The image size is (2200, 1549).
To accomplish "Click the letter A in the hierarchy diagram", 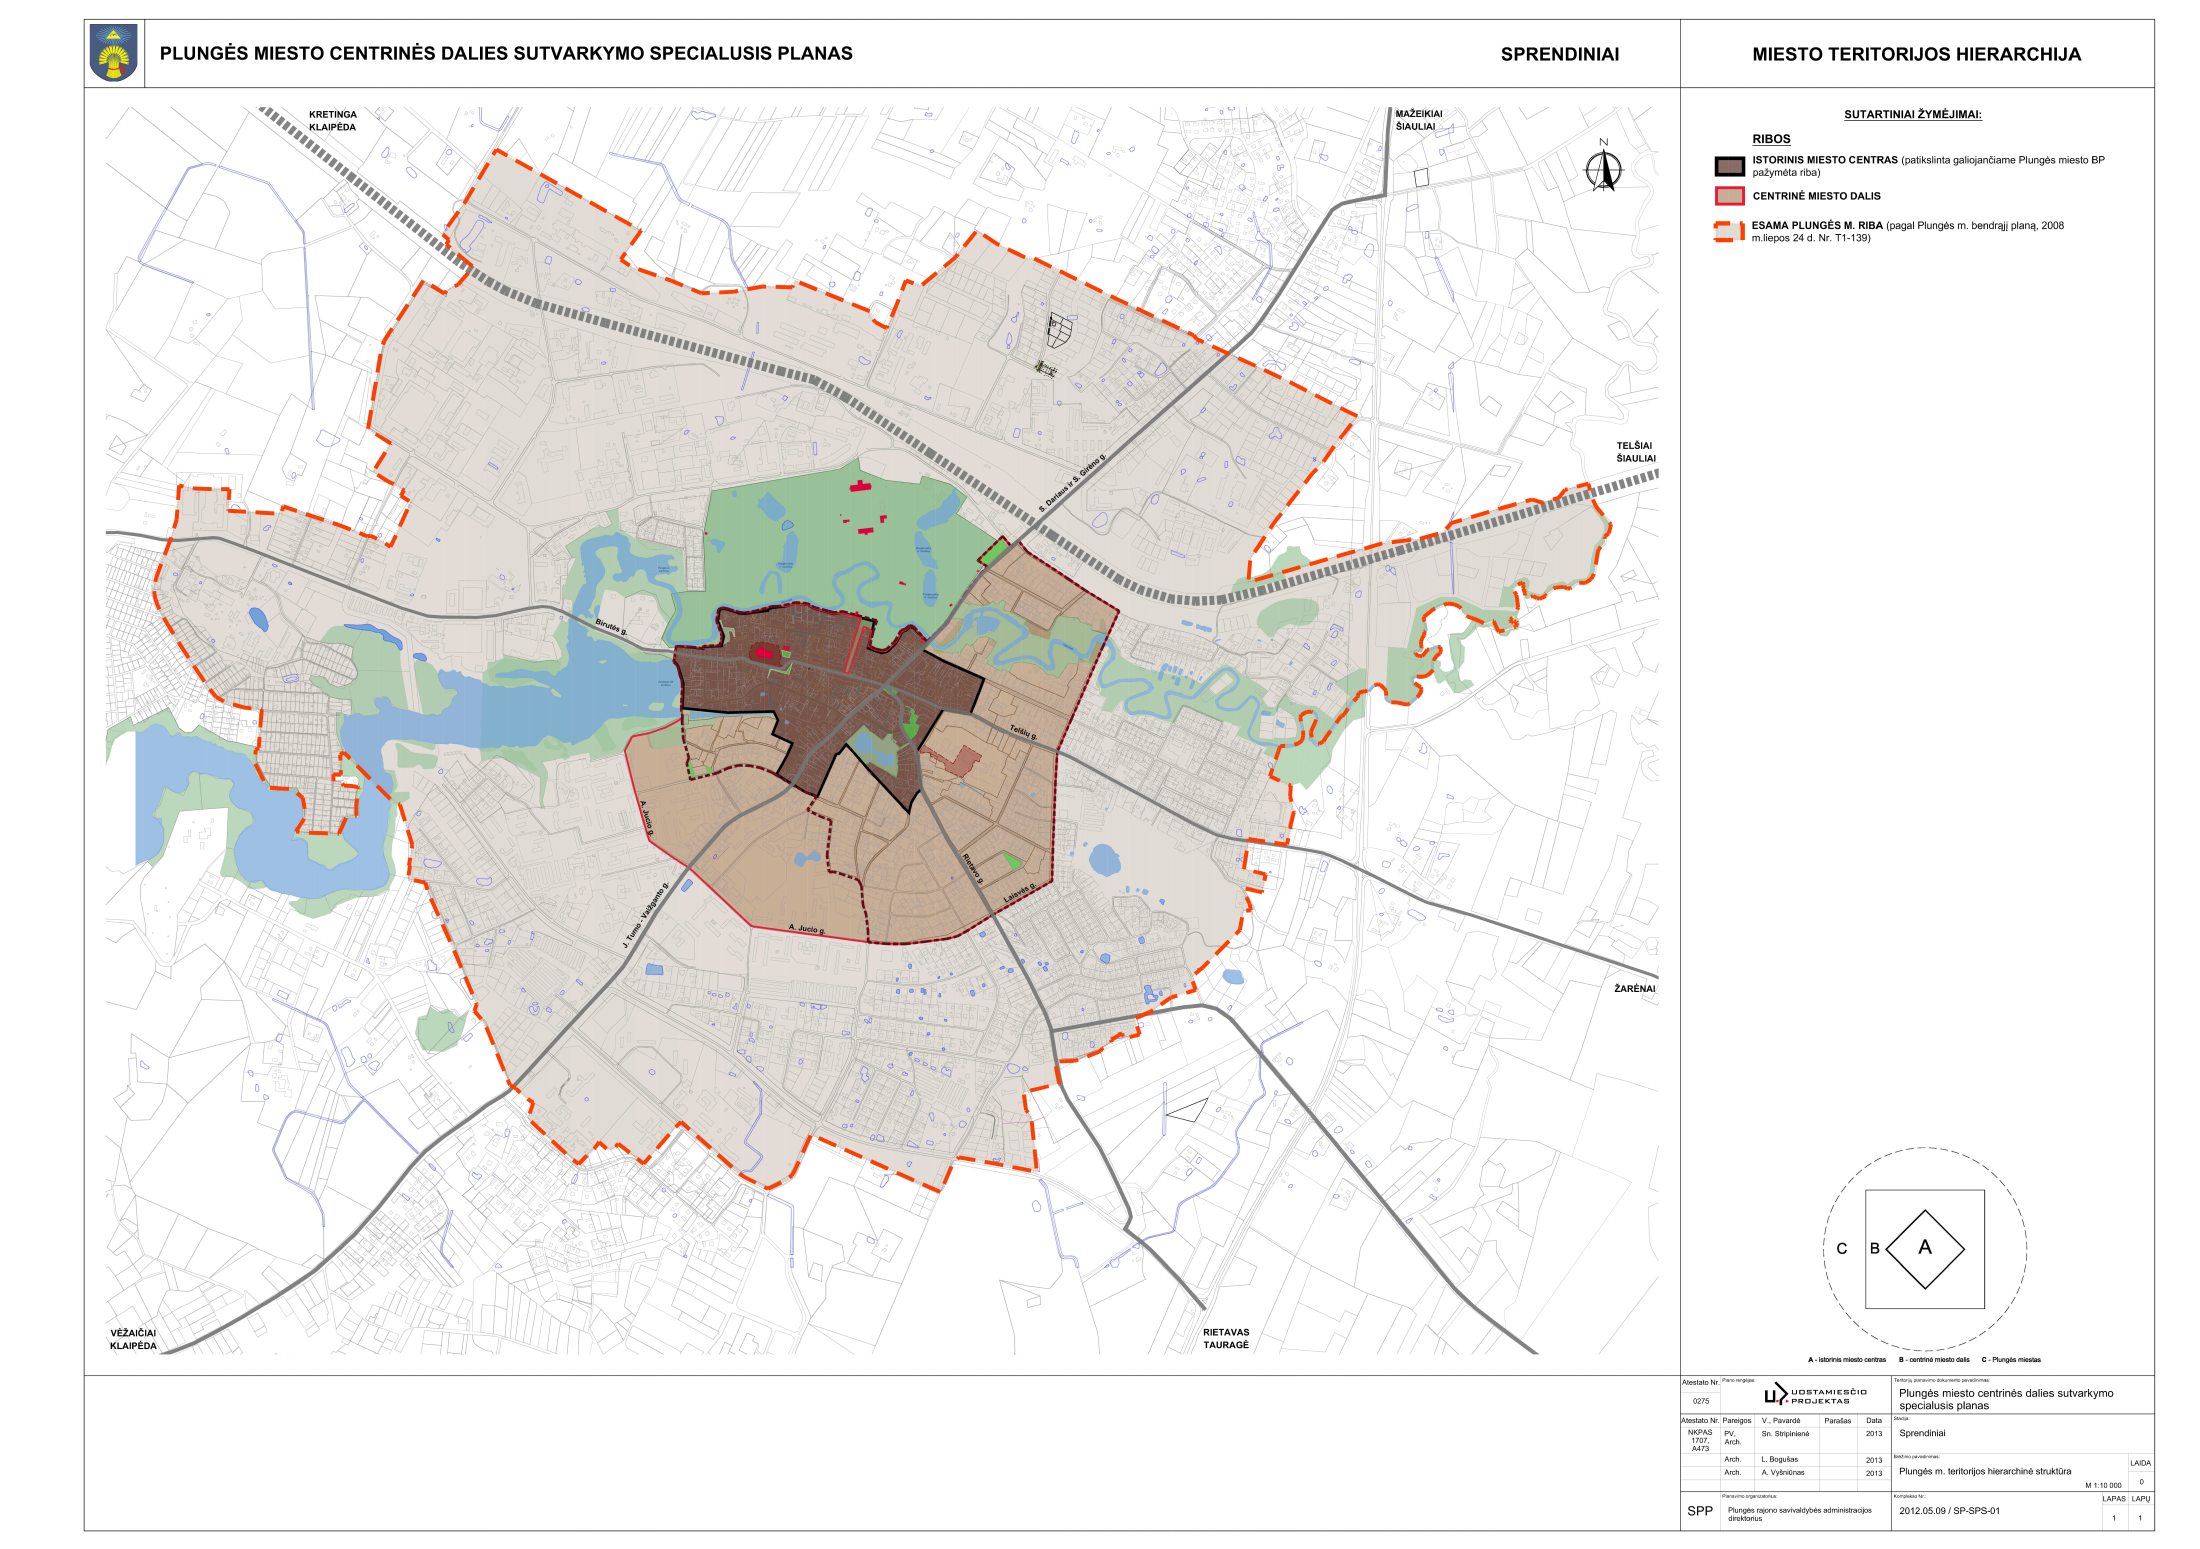I will point(1924,1247).
